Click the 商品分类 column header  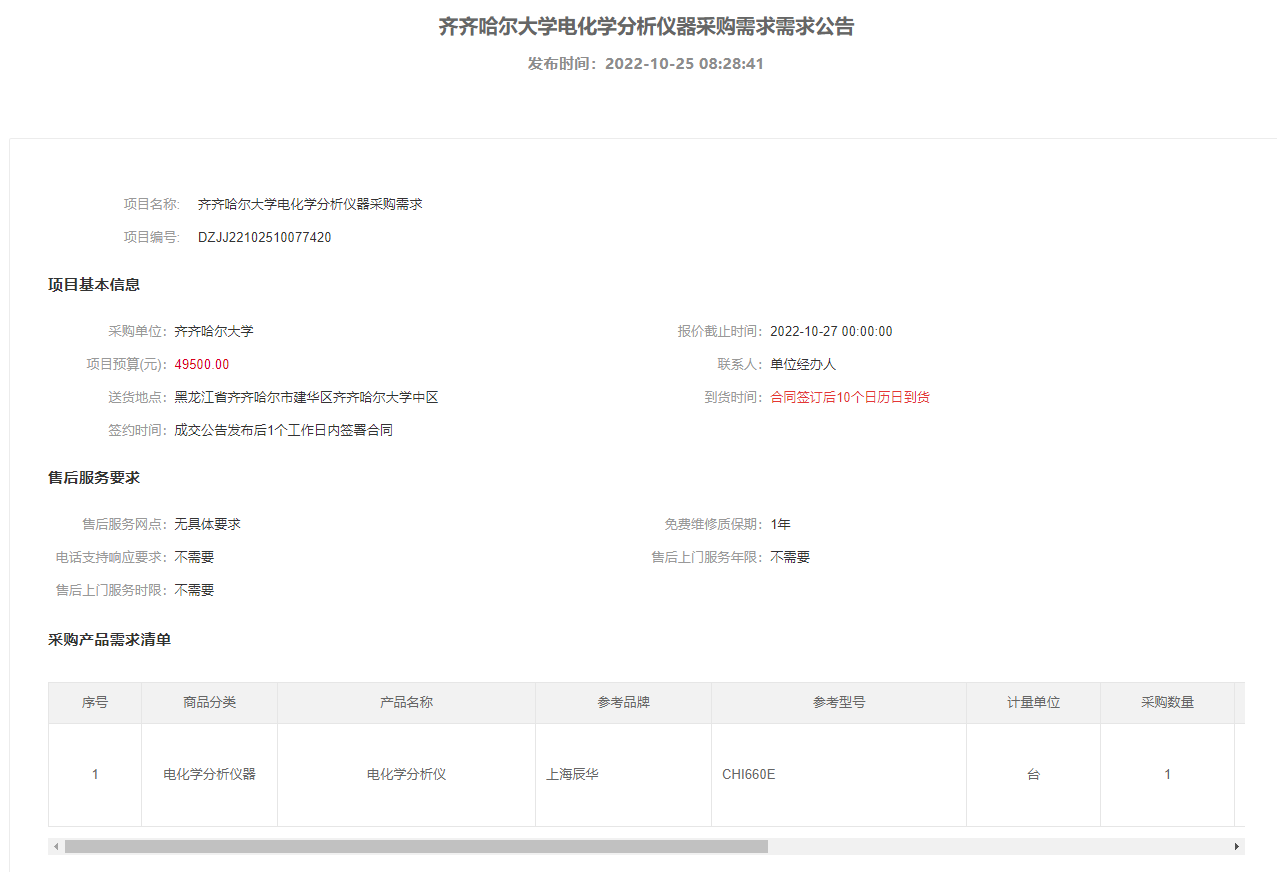tap(209, 702)
